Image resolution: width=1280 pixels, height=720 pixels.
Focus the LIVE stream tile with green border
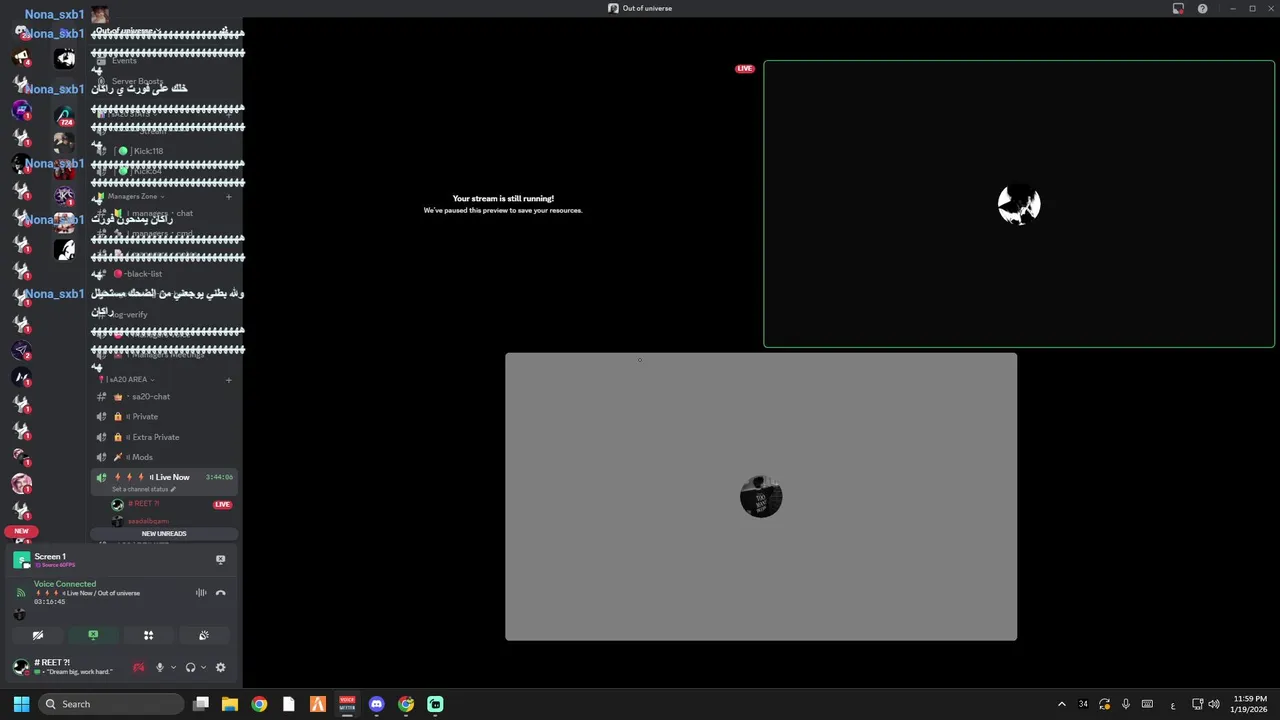click(1019, 204)
